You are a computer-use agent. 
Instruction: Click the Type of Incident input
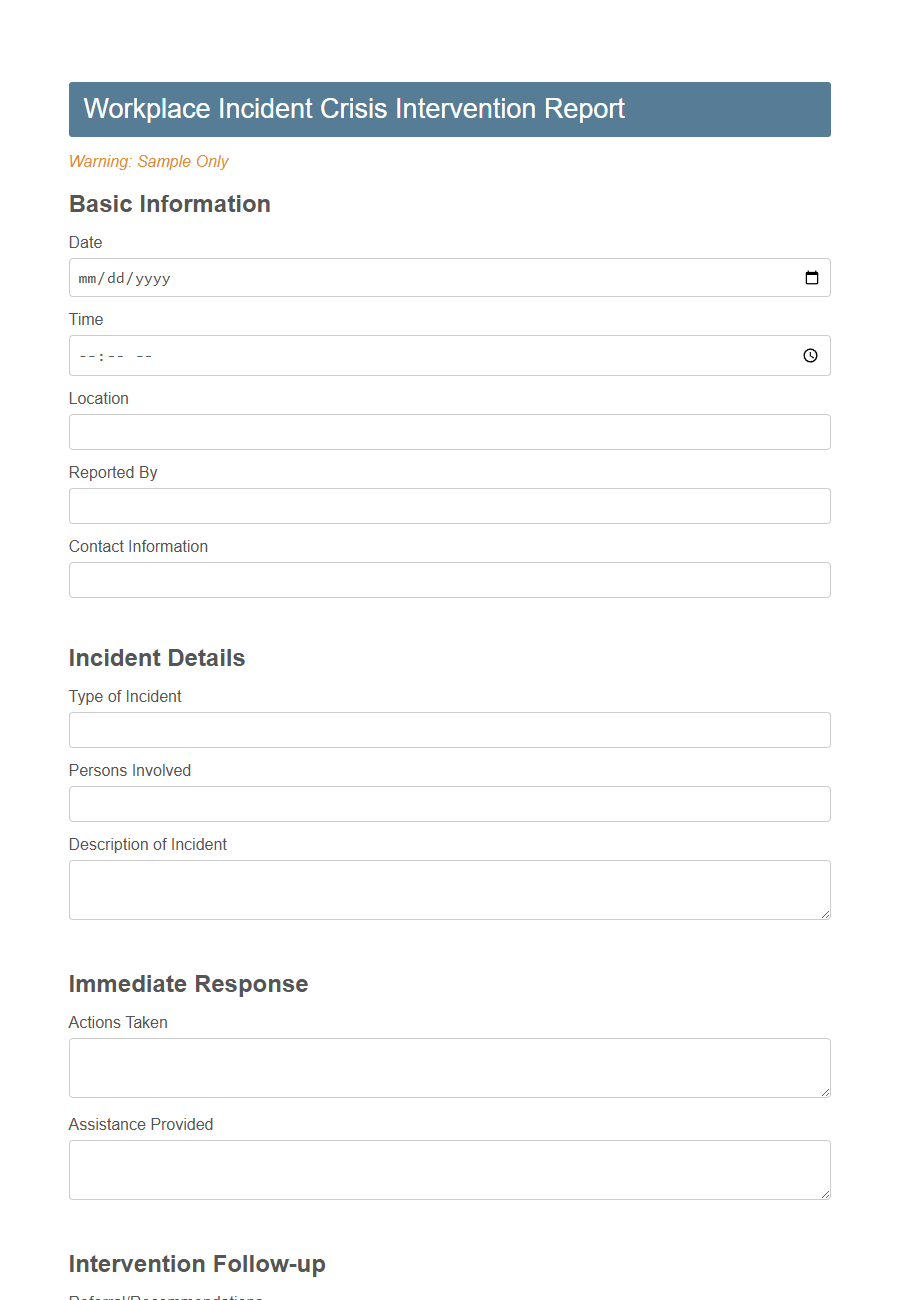[449, 730]
